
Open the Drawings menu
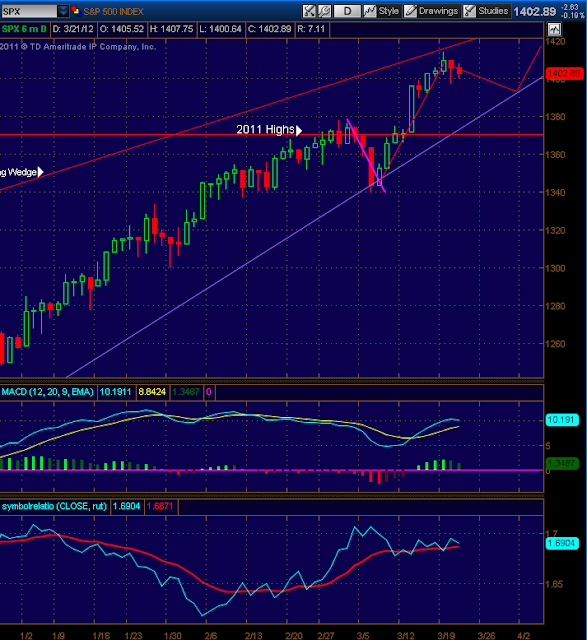(431, 11)
